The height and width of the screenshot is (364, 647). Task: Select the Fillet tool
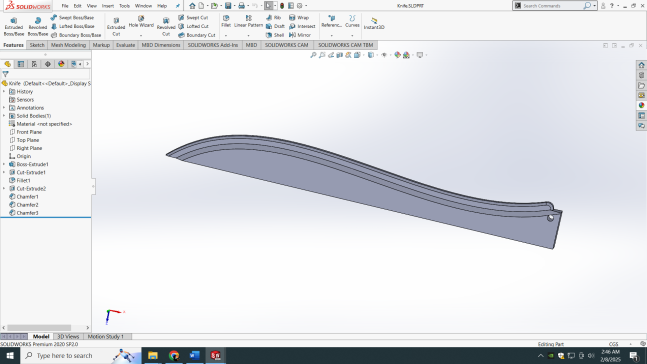pos(226,21)
